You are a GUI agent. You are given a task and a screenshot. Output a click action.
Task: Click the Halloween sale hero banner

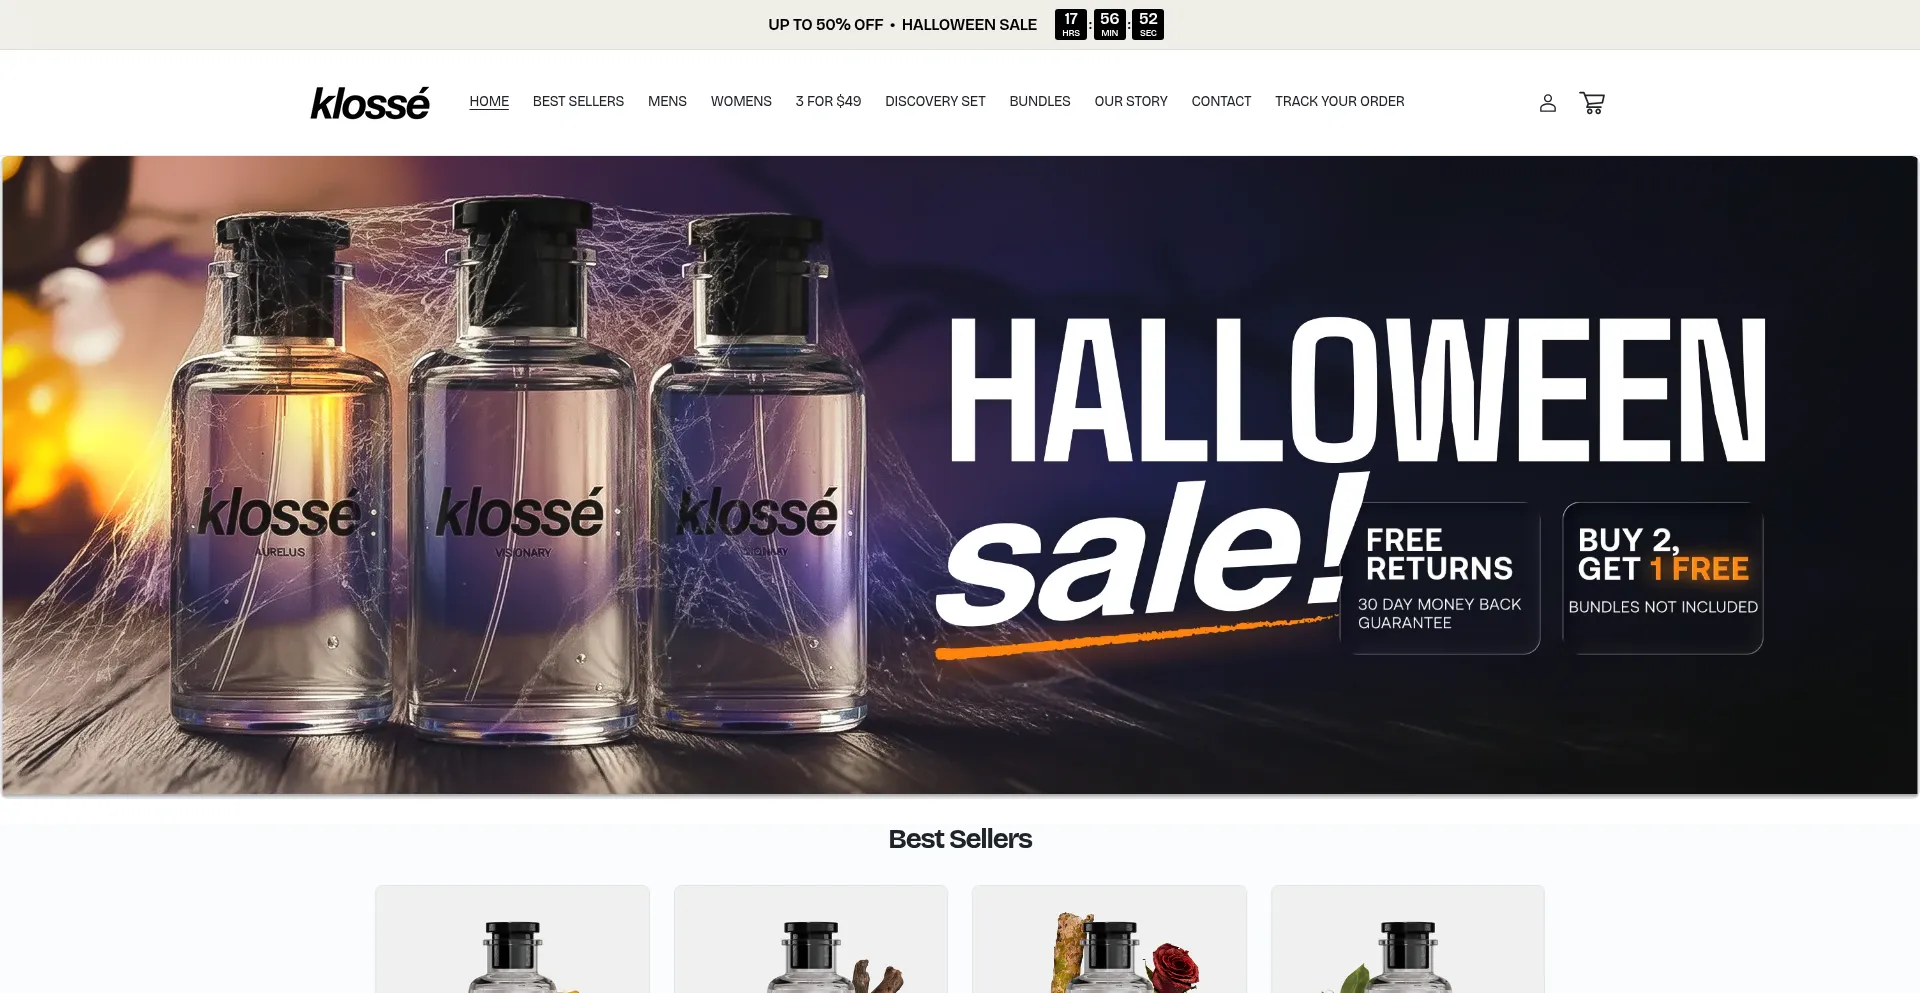(960, 476)
